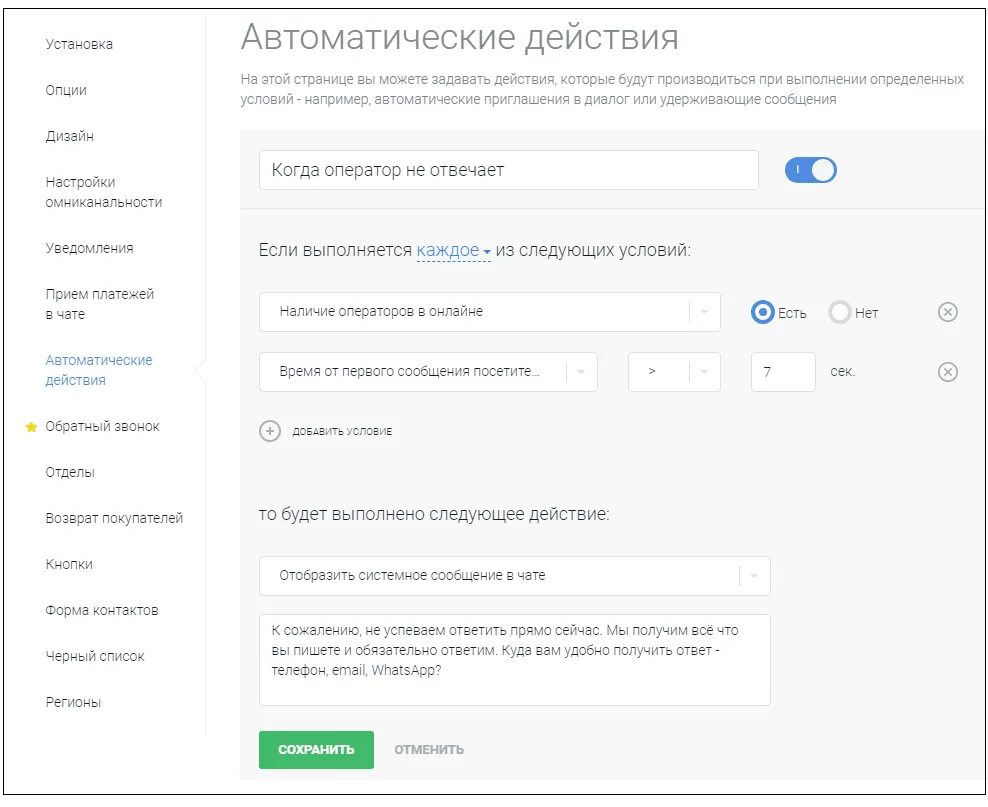Go to Опции in the sidebar
The width and height of the screenshot is (988, 807).
[66, 90]
